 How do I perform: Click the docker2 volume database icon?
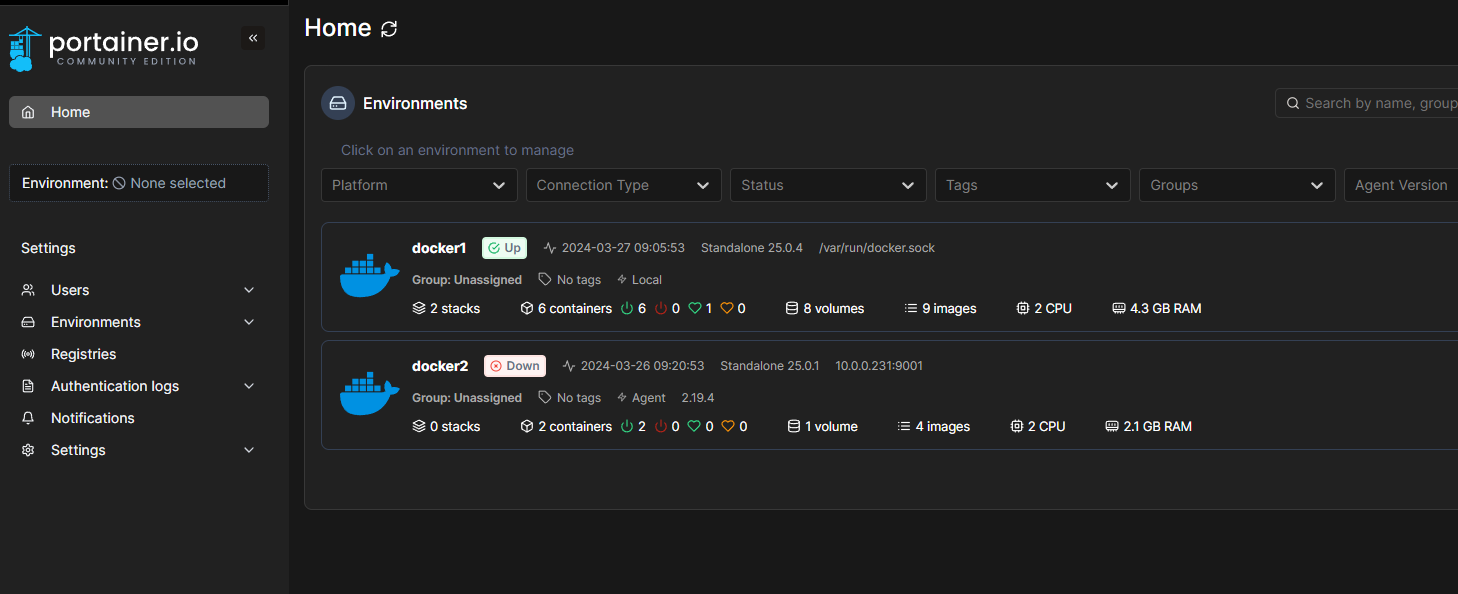coord(794,426)
